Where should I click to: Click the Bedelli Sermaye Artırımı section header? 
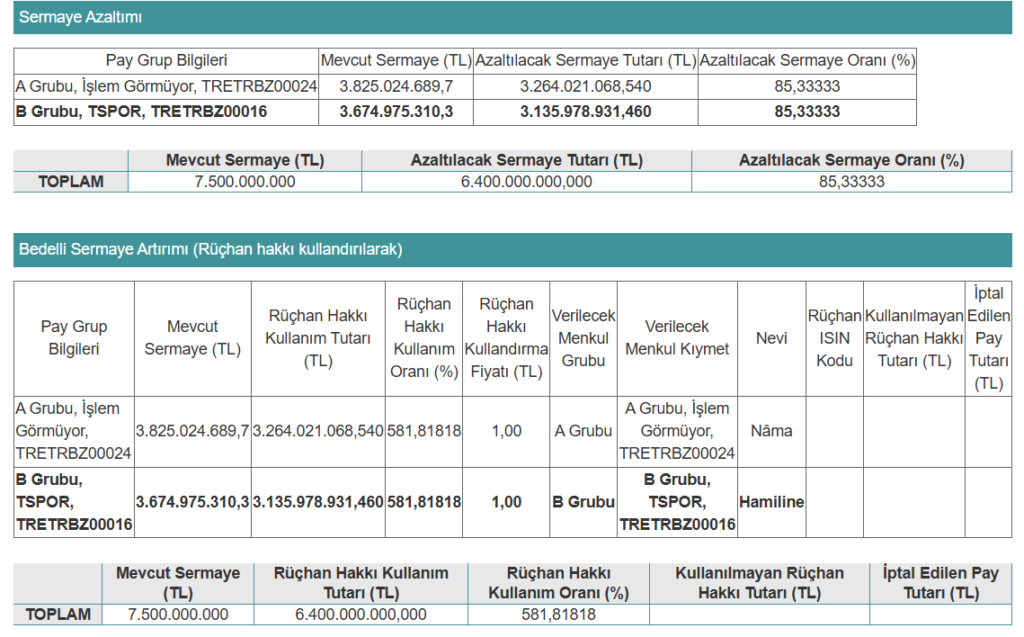coord(210,249)
